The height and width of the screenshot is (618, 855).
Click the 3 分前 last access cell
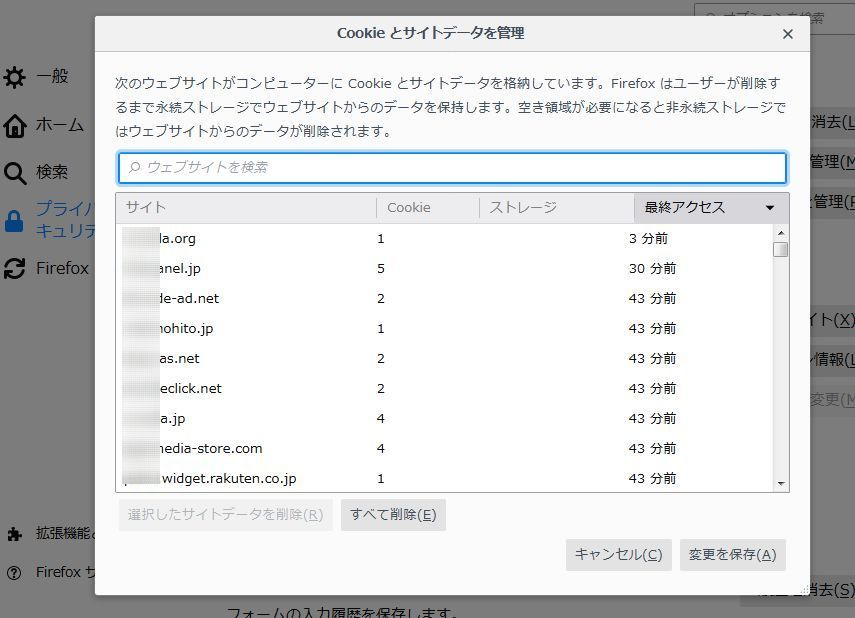648,238
